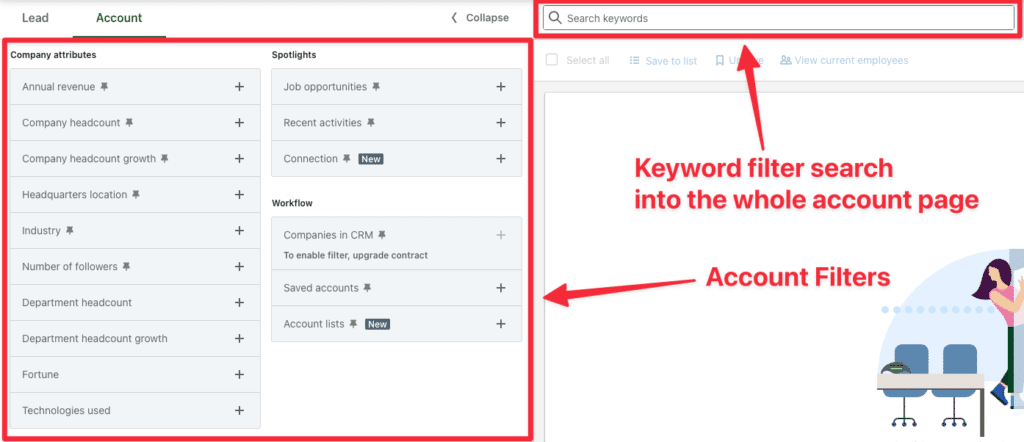
Task: Select the Account tab
Action: (x=119, y=18)
